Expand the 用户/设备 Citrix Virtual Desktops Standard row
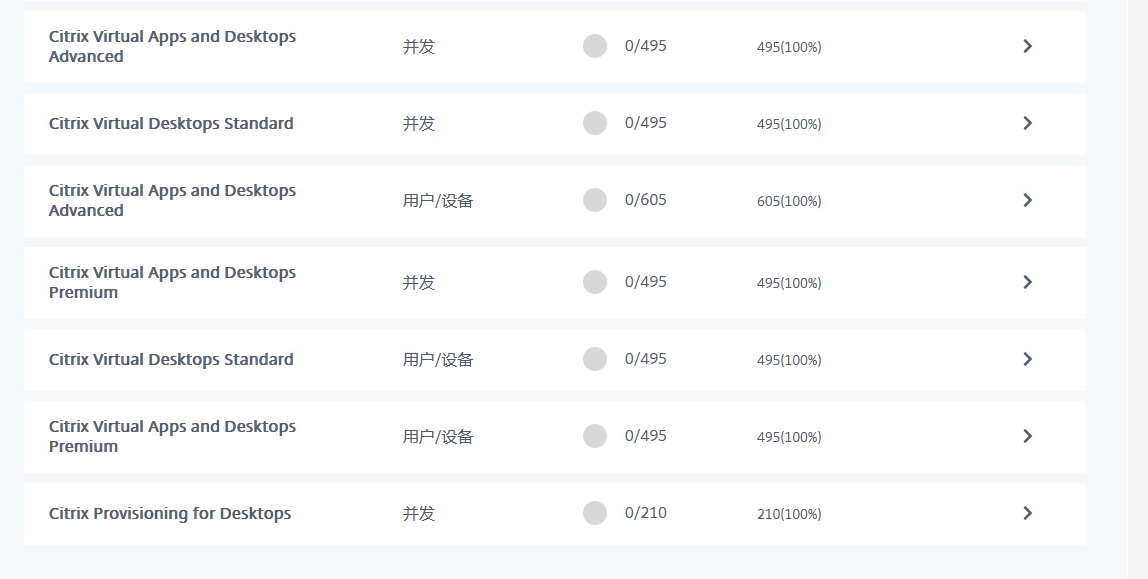Viewport: 1148px width, 579px height. pyautogui.click(x=1027, y=359)
